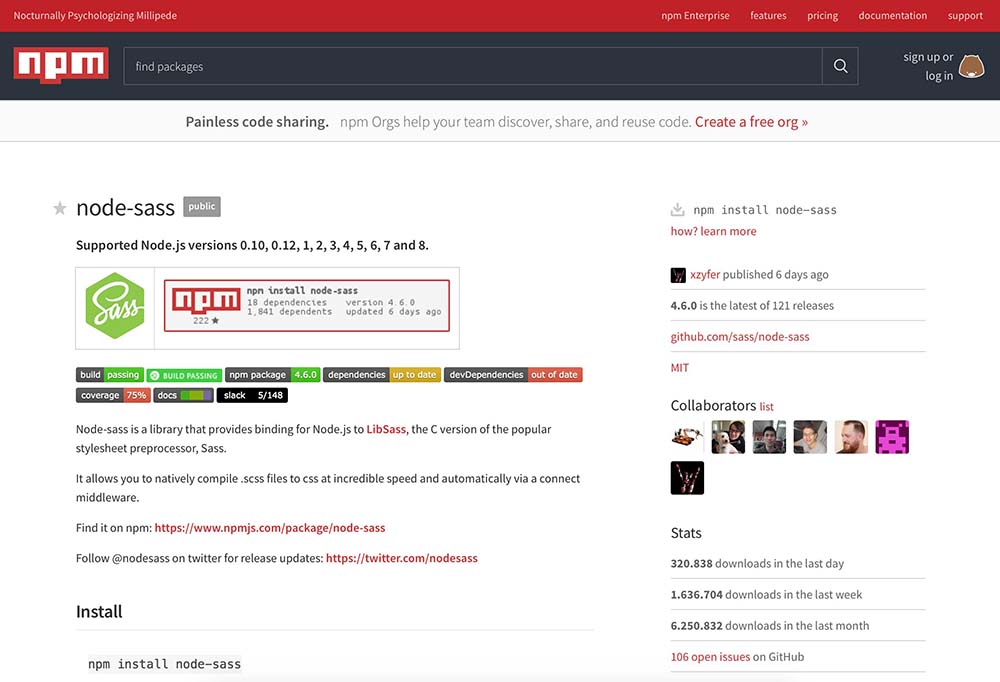1000x682 pixels.
Task: Click the green BUILD PASSING AppVeyor badge
Action: click(184, 376)
